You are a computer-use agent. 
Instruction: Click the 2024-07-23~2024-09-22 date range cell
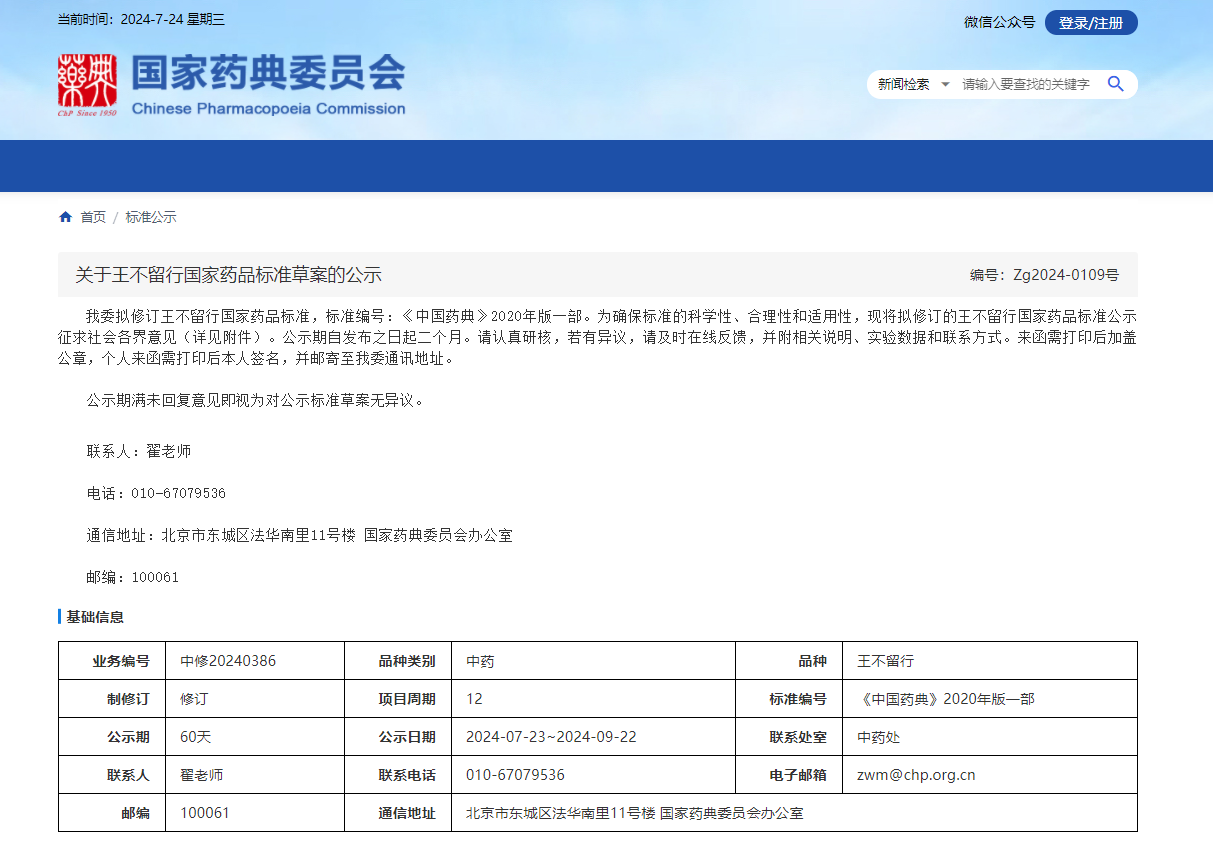pyautogui.click(x=551, y=737)
